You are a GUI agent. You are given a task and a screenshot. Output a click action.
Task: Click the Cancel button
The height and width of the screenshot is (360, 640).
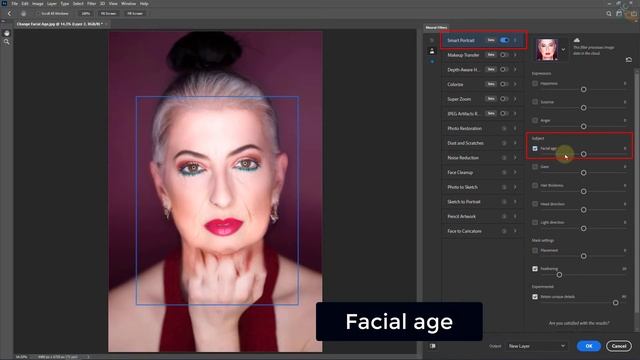(619, 346)
